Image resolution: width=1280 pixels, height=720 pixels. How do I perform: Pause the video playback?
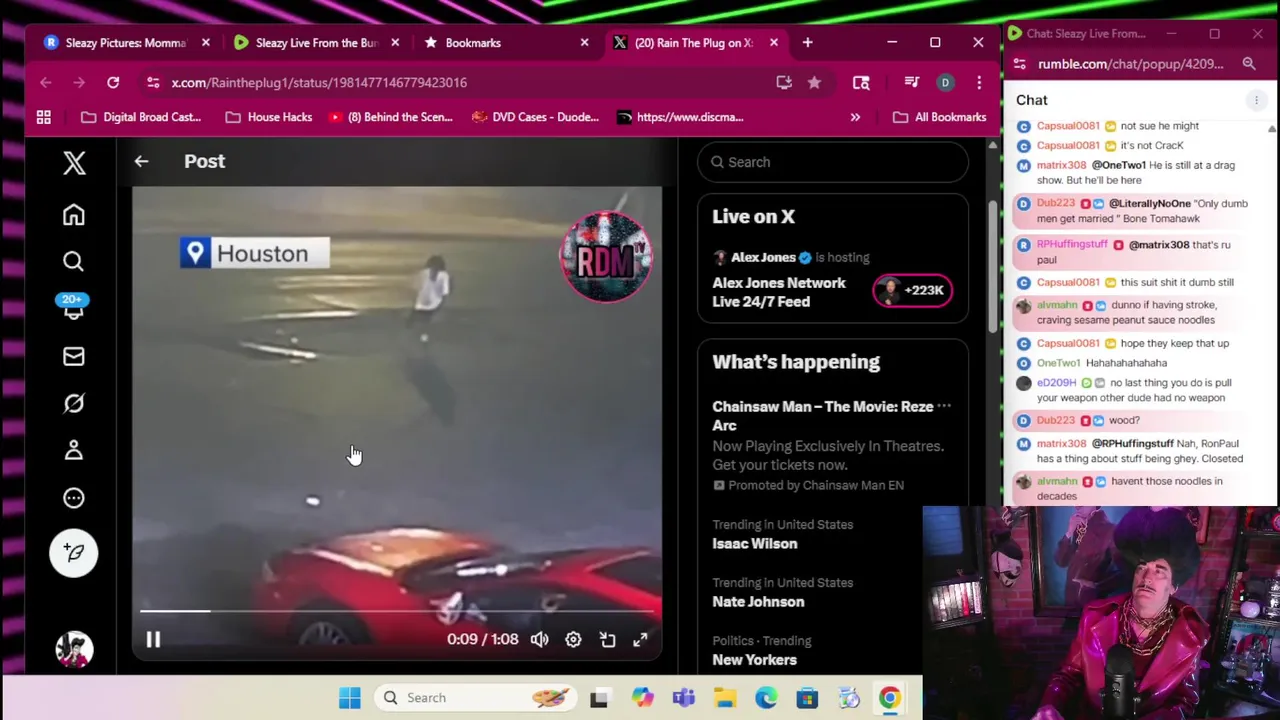click(153, 640)
